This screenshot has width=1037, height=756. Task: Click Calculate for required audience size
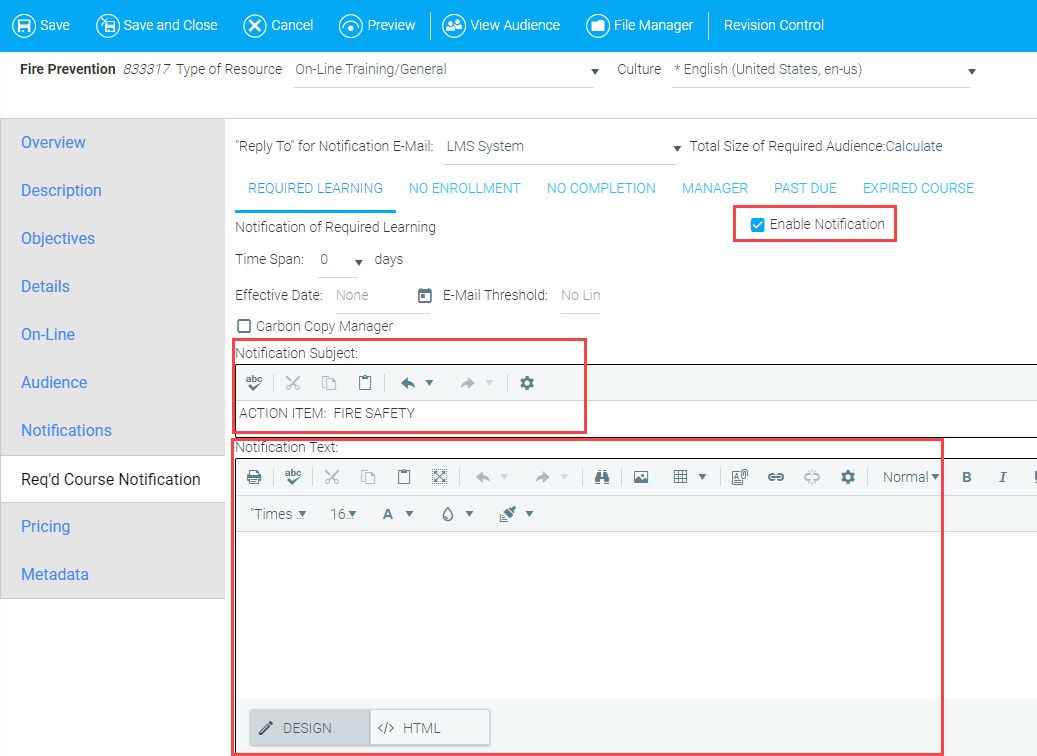(x=914, y=146)
